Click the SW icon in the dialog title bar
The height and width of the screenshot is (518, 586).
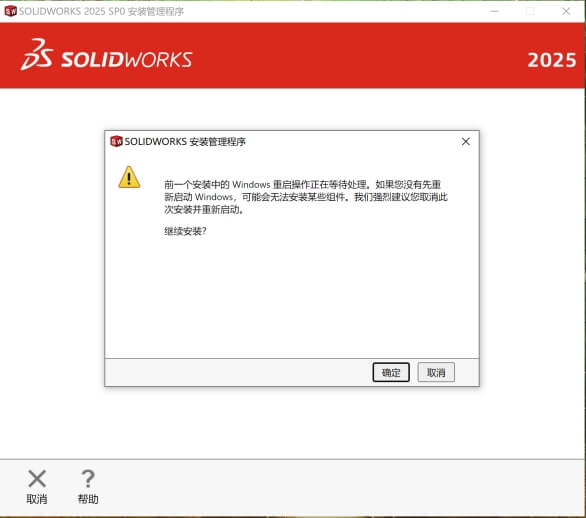point(116,141)
